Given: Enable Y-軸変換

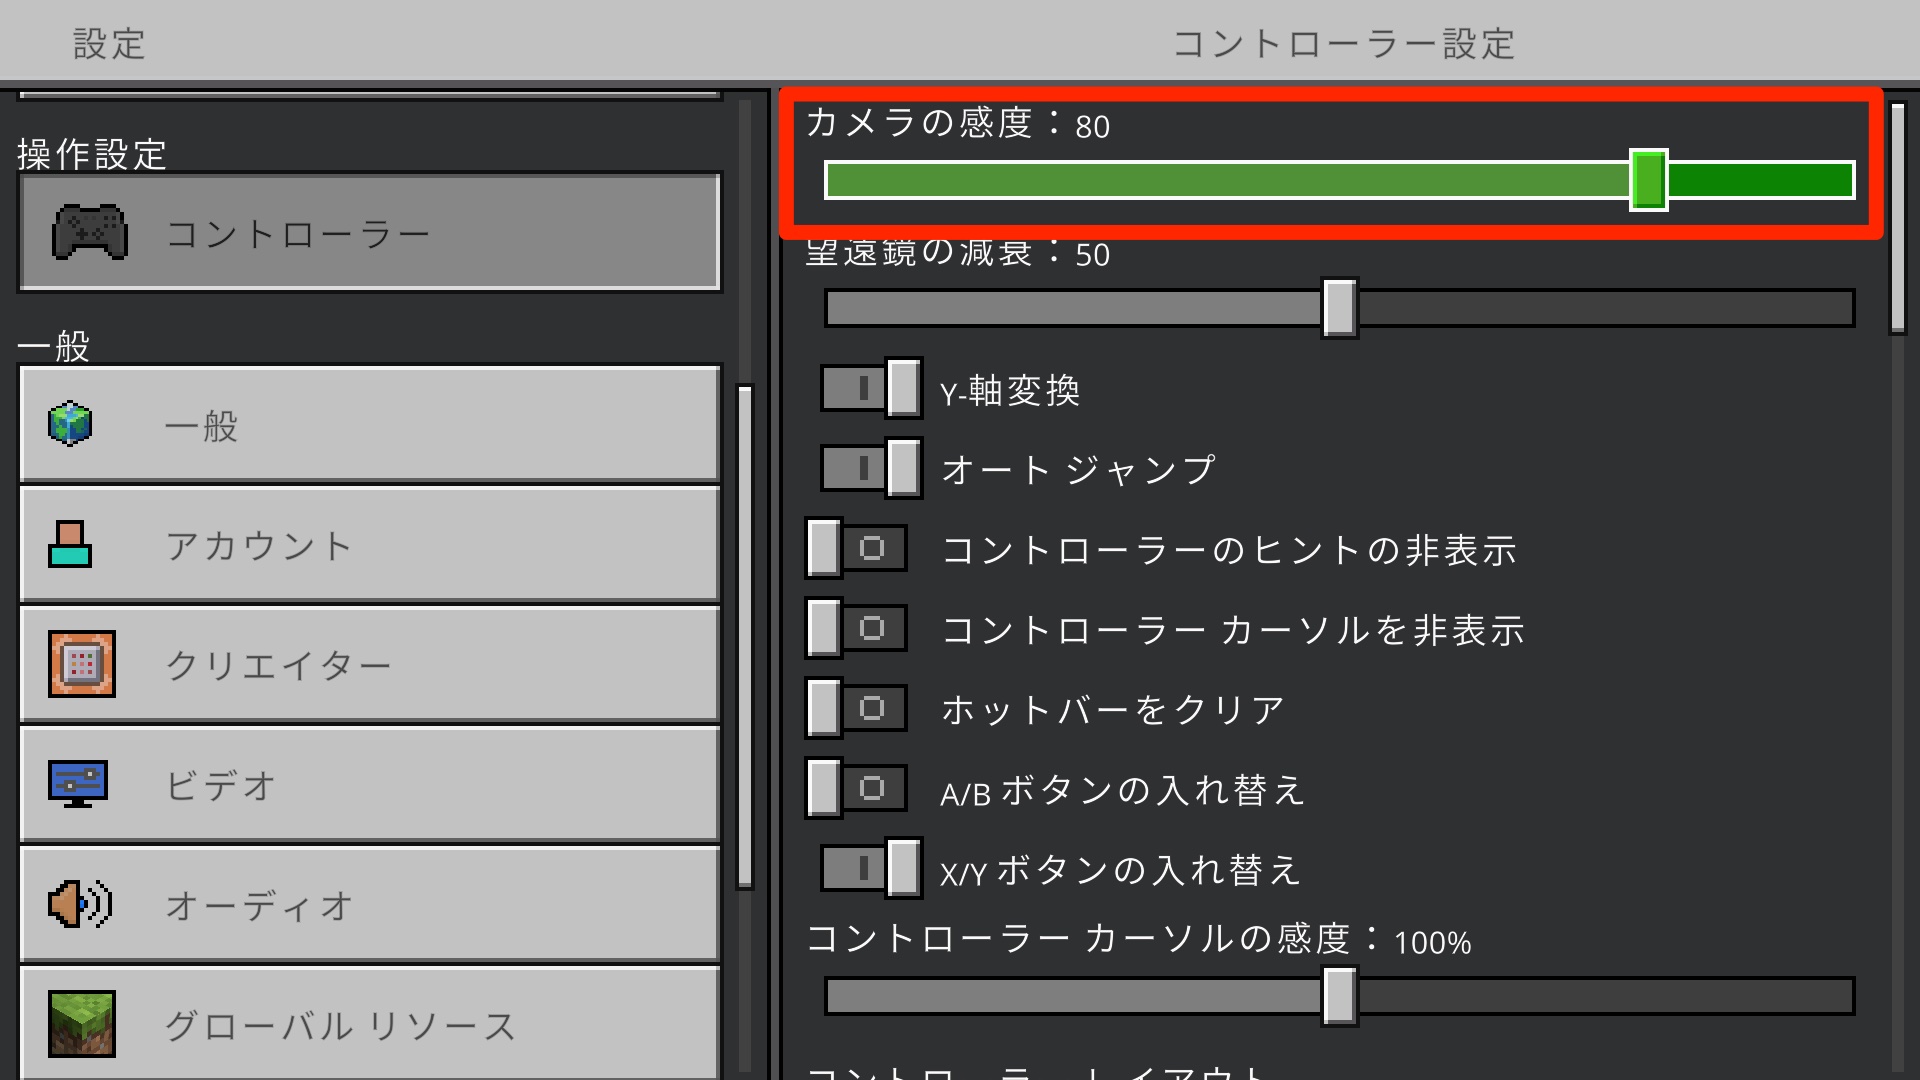Looking at the screenshot, I should pyautogui.click(x=869, y=389).
